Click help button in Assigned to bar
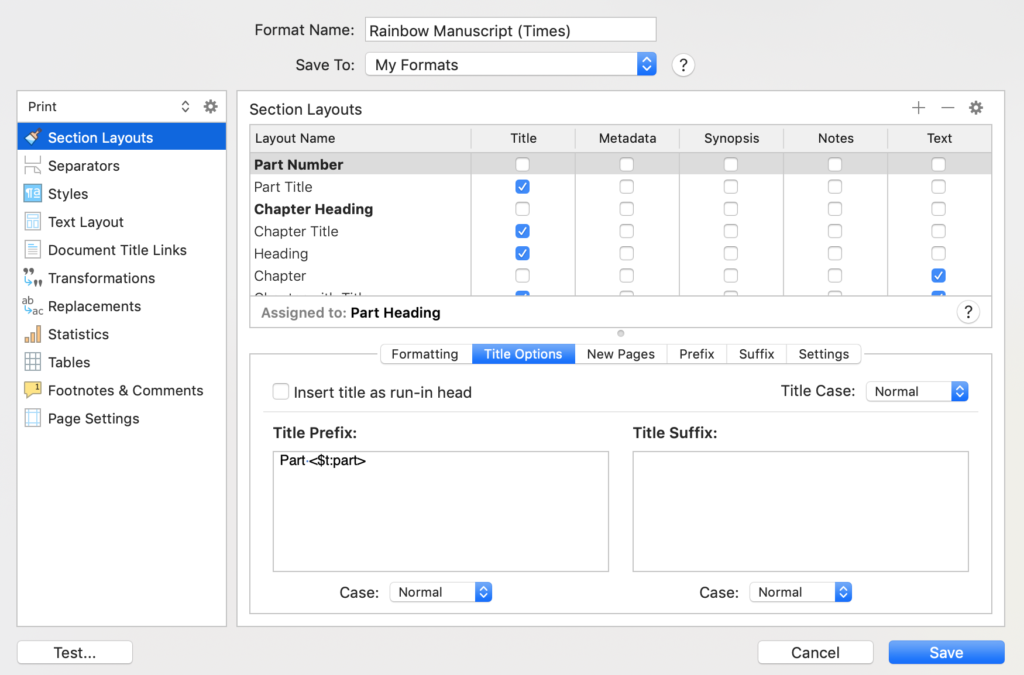Screen dimensions: 1024x675 (x=968, y=312)
